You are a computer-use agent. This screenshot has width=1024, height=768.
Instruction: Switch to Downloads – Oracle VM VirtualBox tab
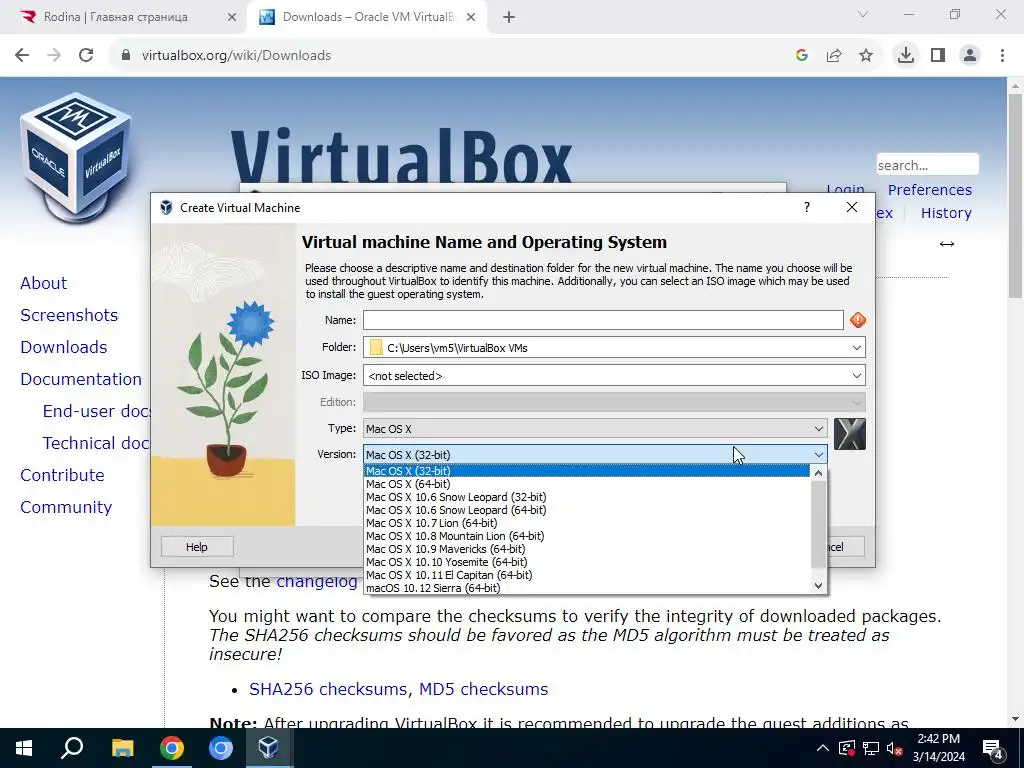point(369,17)
